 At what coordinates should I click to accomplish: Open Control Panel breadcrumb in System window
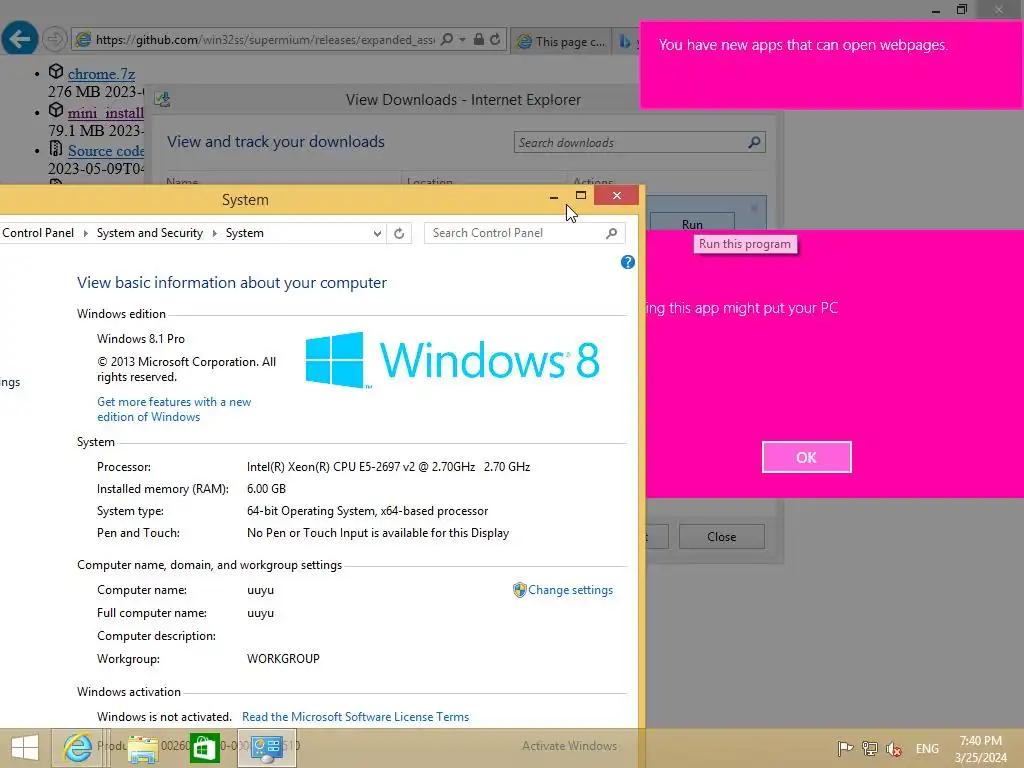click(x=38, y=233)
